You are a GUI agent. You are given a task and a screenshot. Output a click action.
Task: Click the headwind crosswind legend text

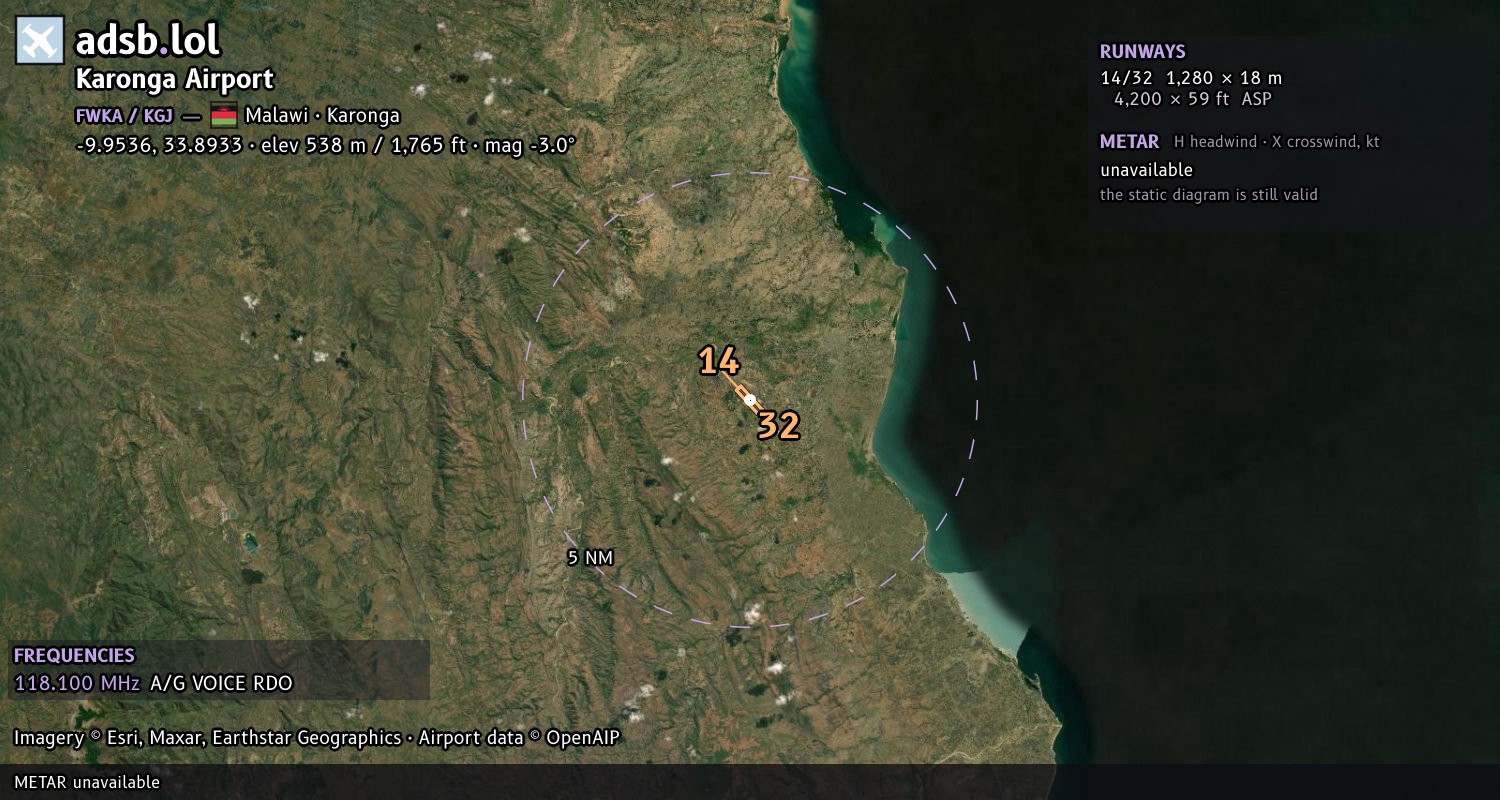click(x=1277, y=142)
